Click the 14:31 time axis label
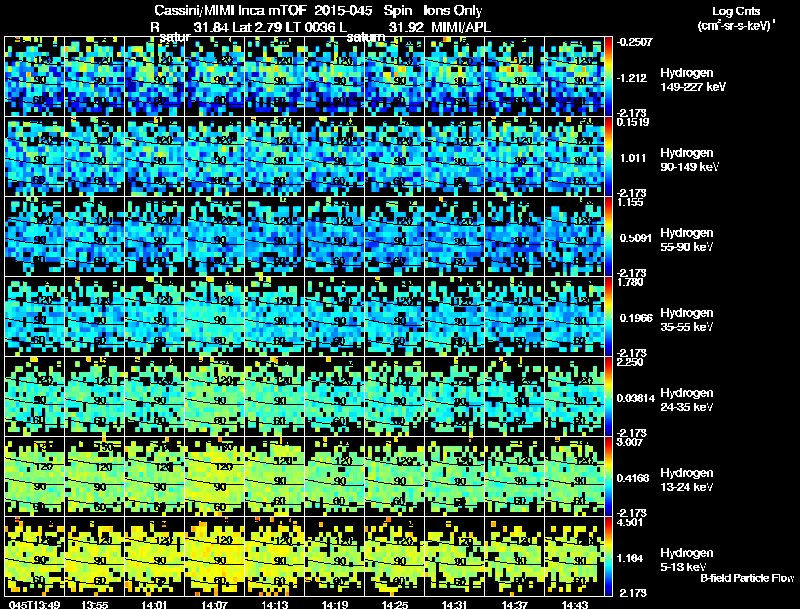Screen dimensions: 800x609 (455, 604)
